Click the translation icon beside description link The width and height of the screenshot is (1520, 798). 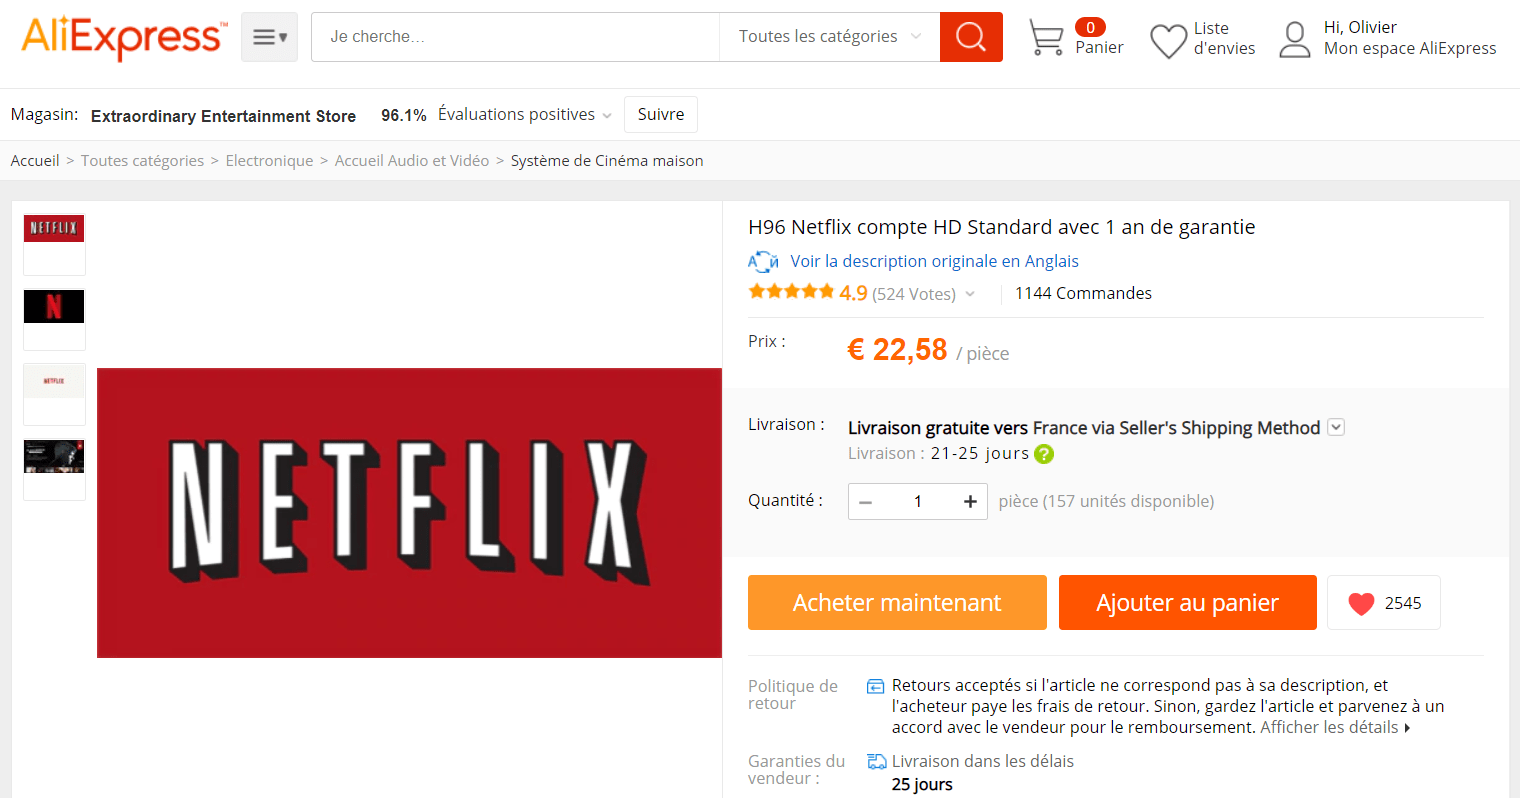(763, 262)
